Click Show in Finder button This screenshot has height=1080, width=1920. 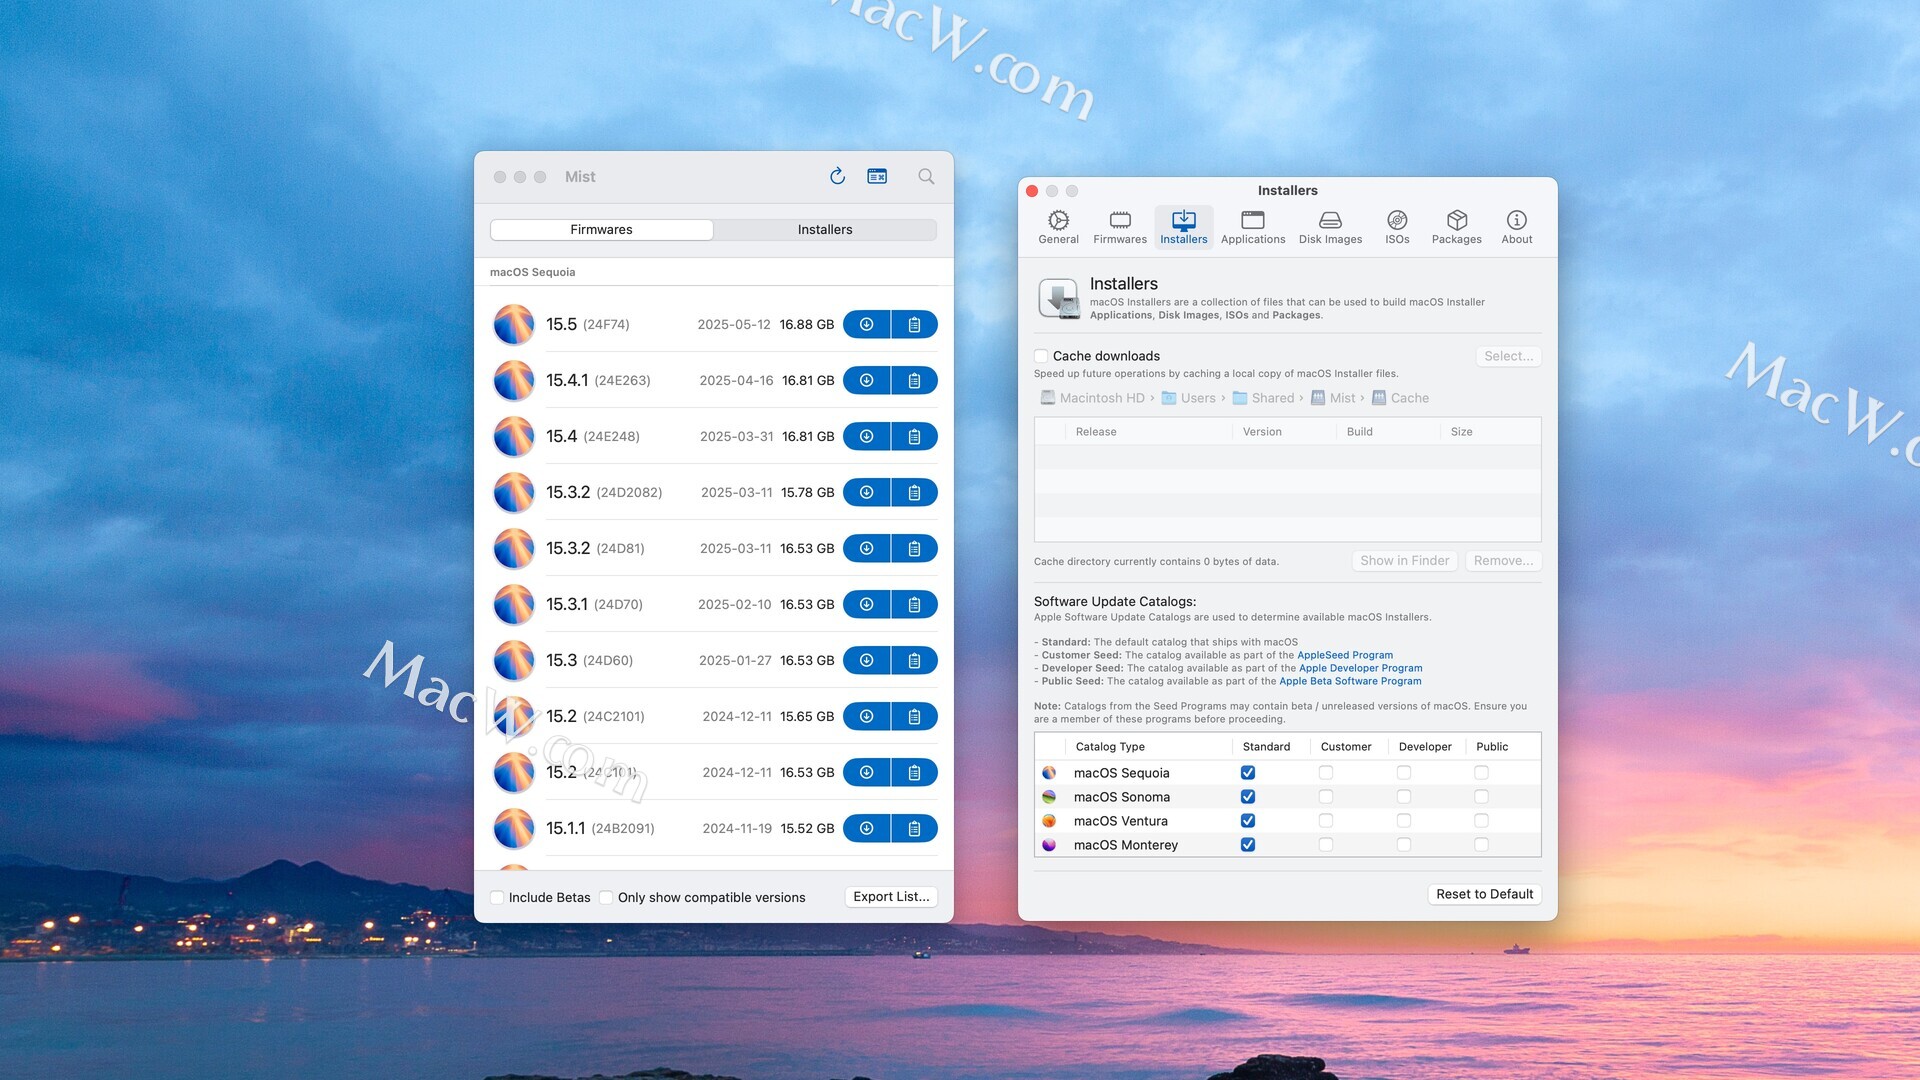tap(1404, 561)
